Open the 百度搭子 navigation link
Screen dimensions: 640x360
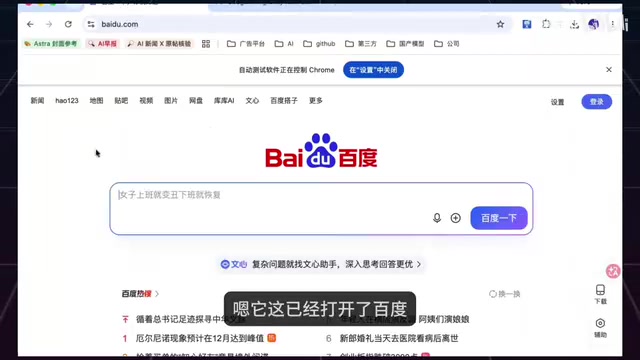[284, 101]
